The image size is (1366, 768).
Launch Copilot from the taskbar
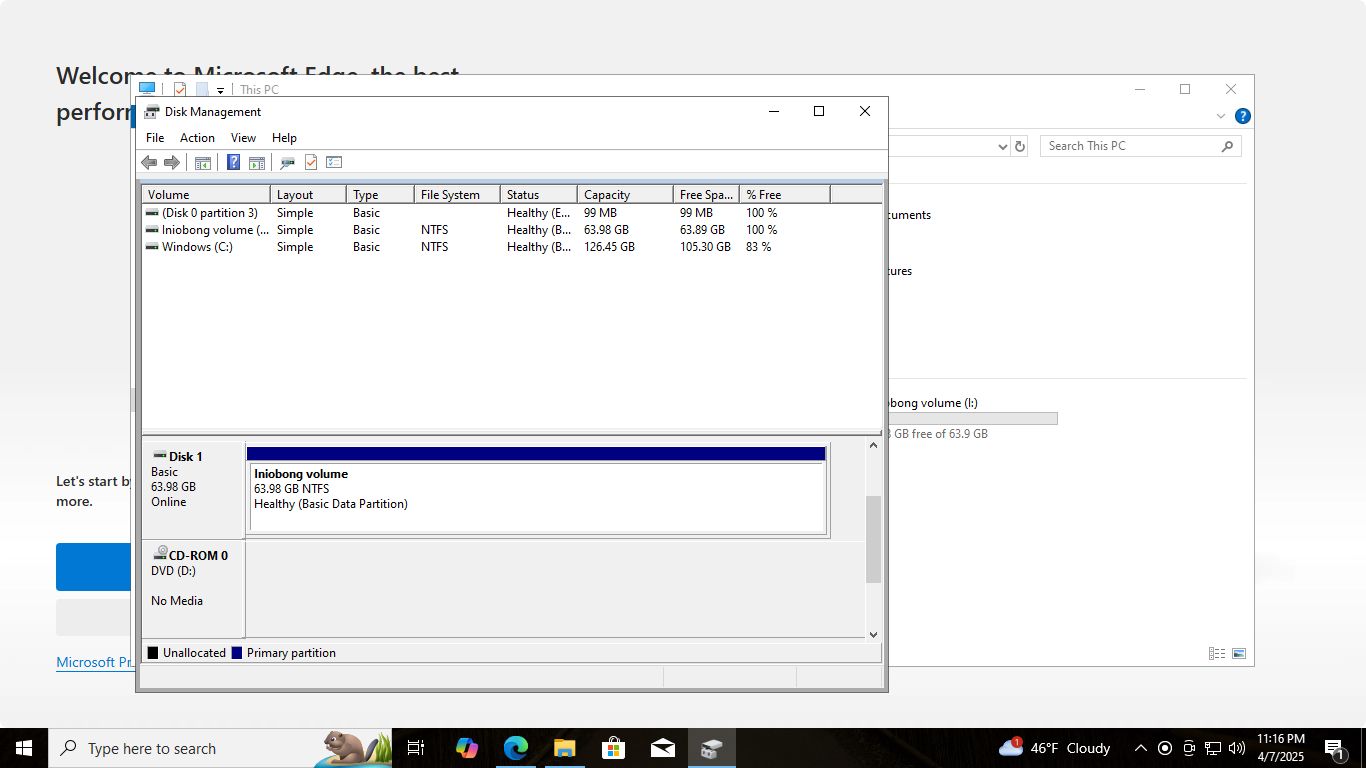tap(466, 748)
